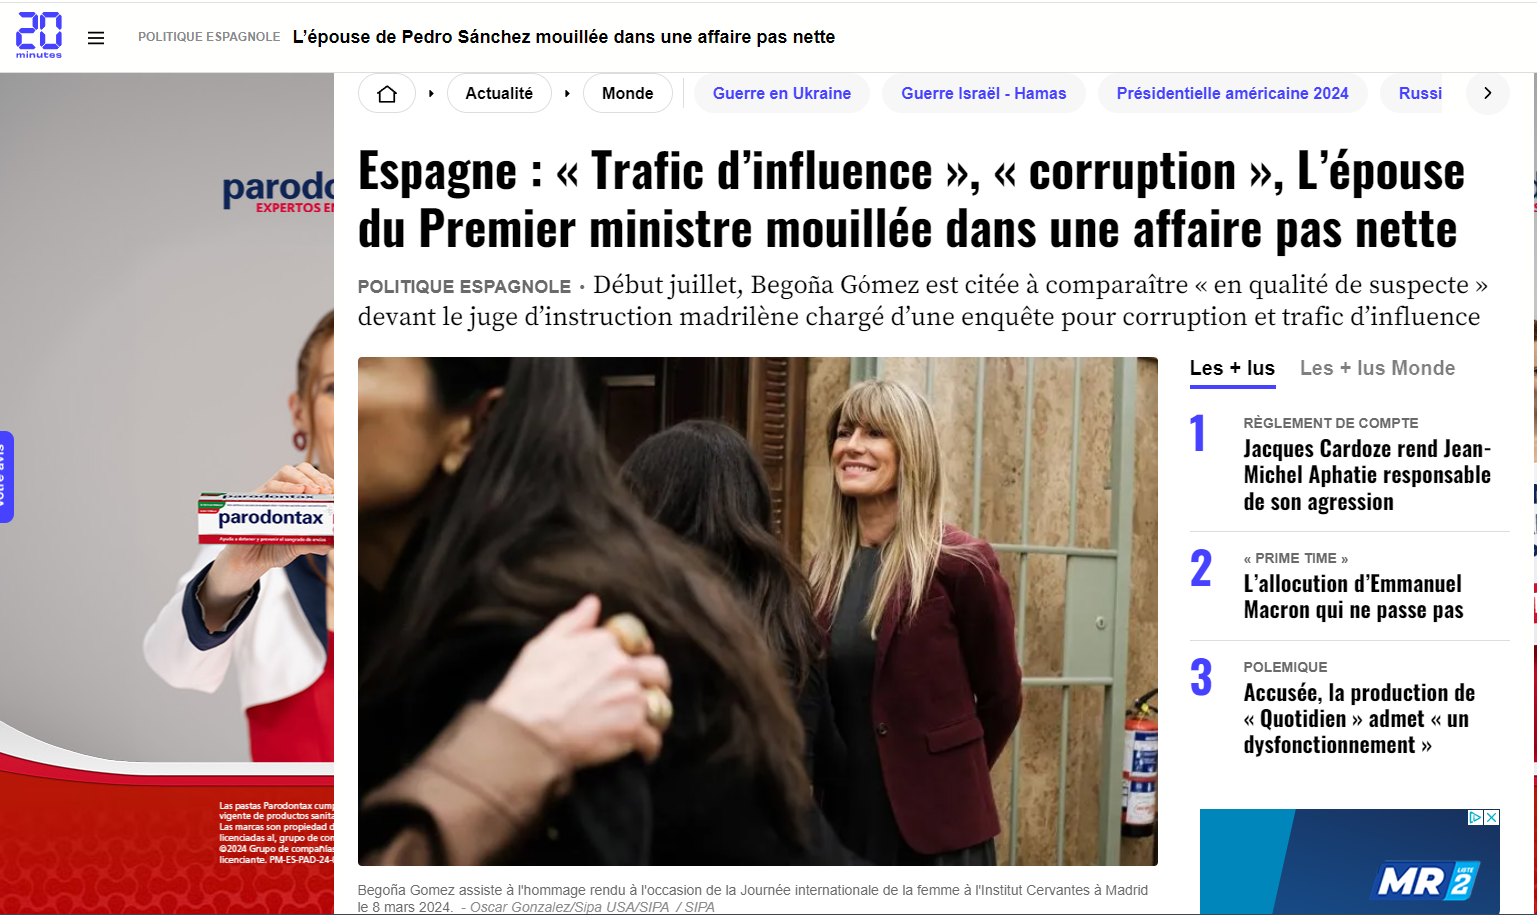Click the arrow between home and Actualité
Image resolution: width=1537 pixels, height=915 pixels.
(431, 93)
